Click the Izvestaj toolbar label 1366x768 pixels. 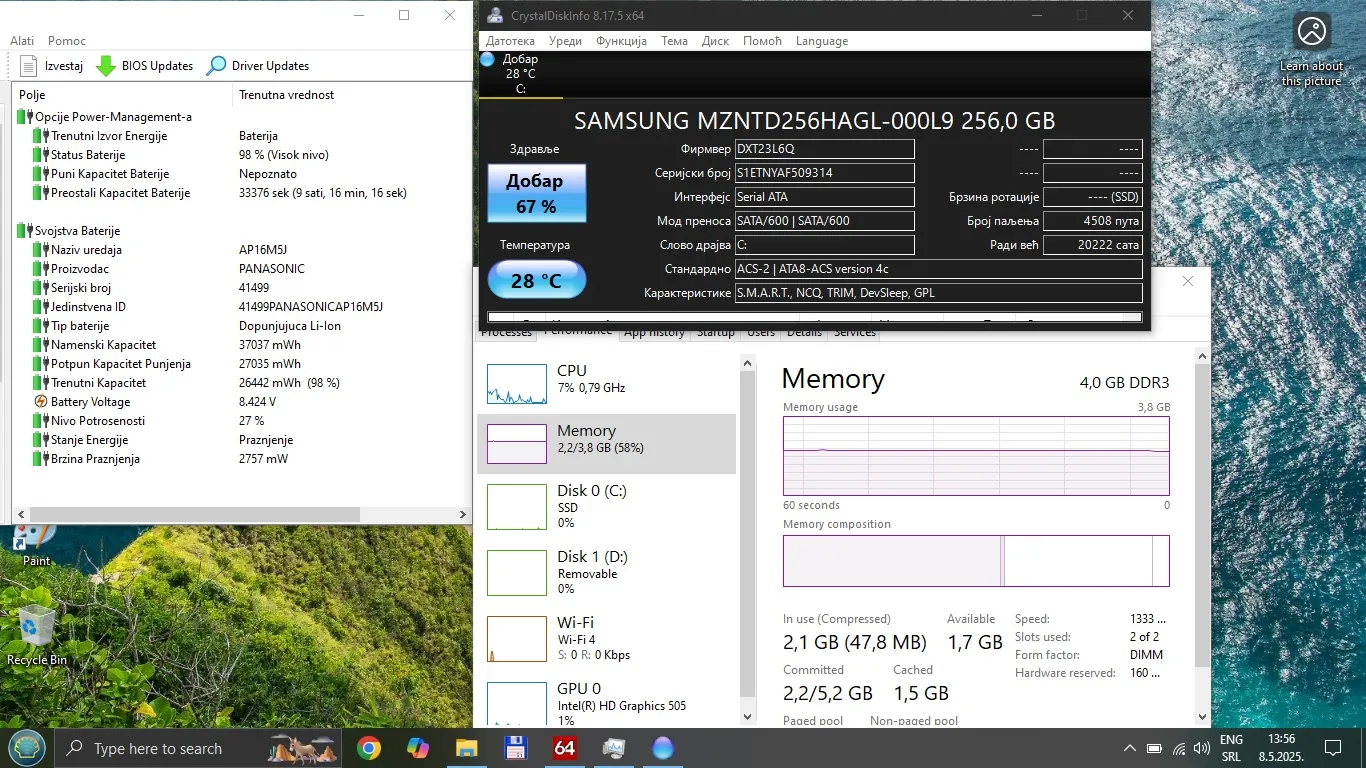click(64, 66)
